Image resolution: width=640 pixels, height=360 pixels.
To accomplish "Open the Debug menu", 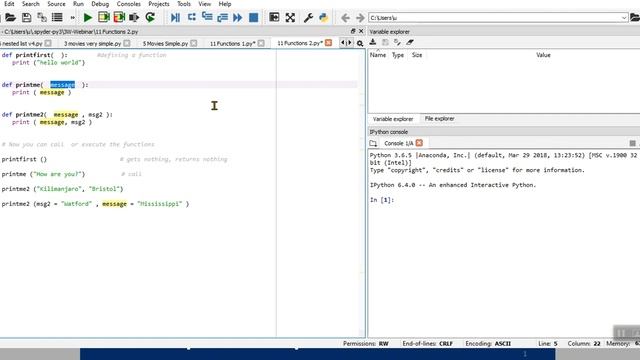I will pyautogui.click(x=100, y=4).
